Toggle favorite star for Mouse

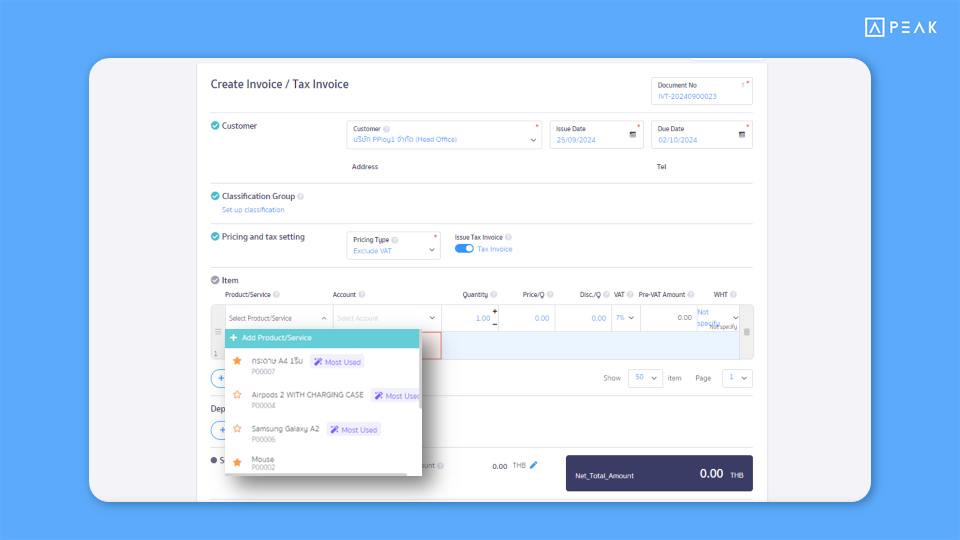238,462
